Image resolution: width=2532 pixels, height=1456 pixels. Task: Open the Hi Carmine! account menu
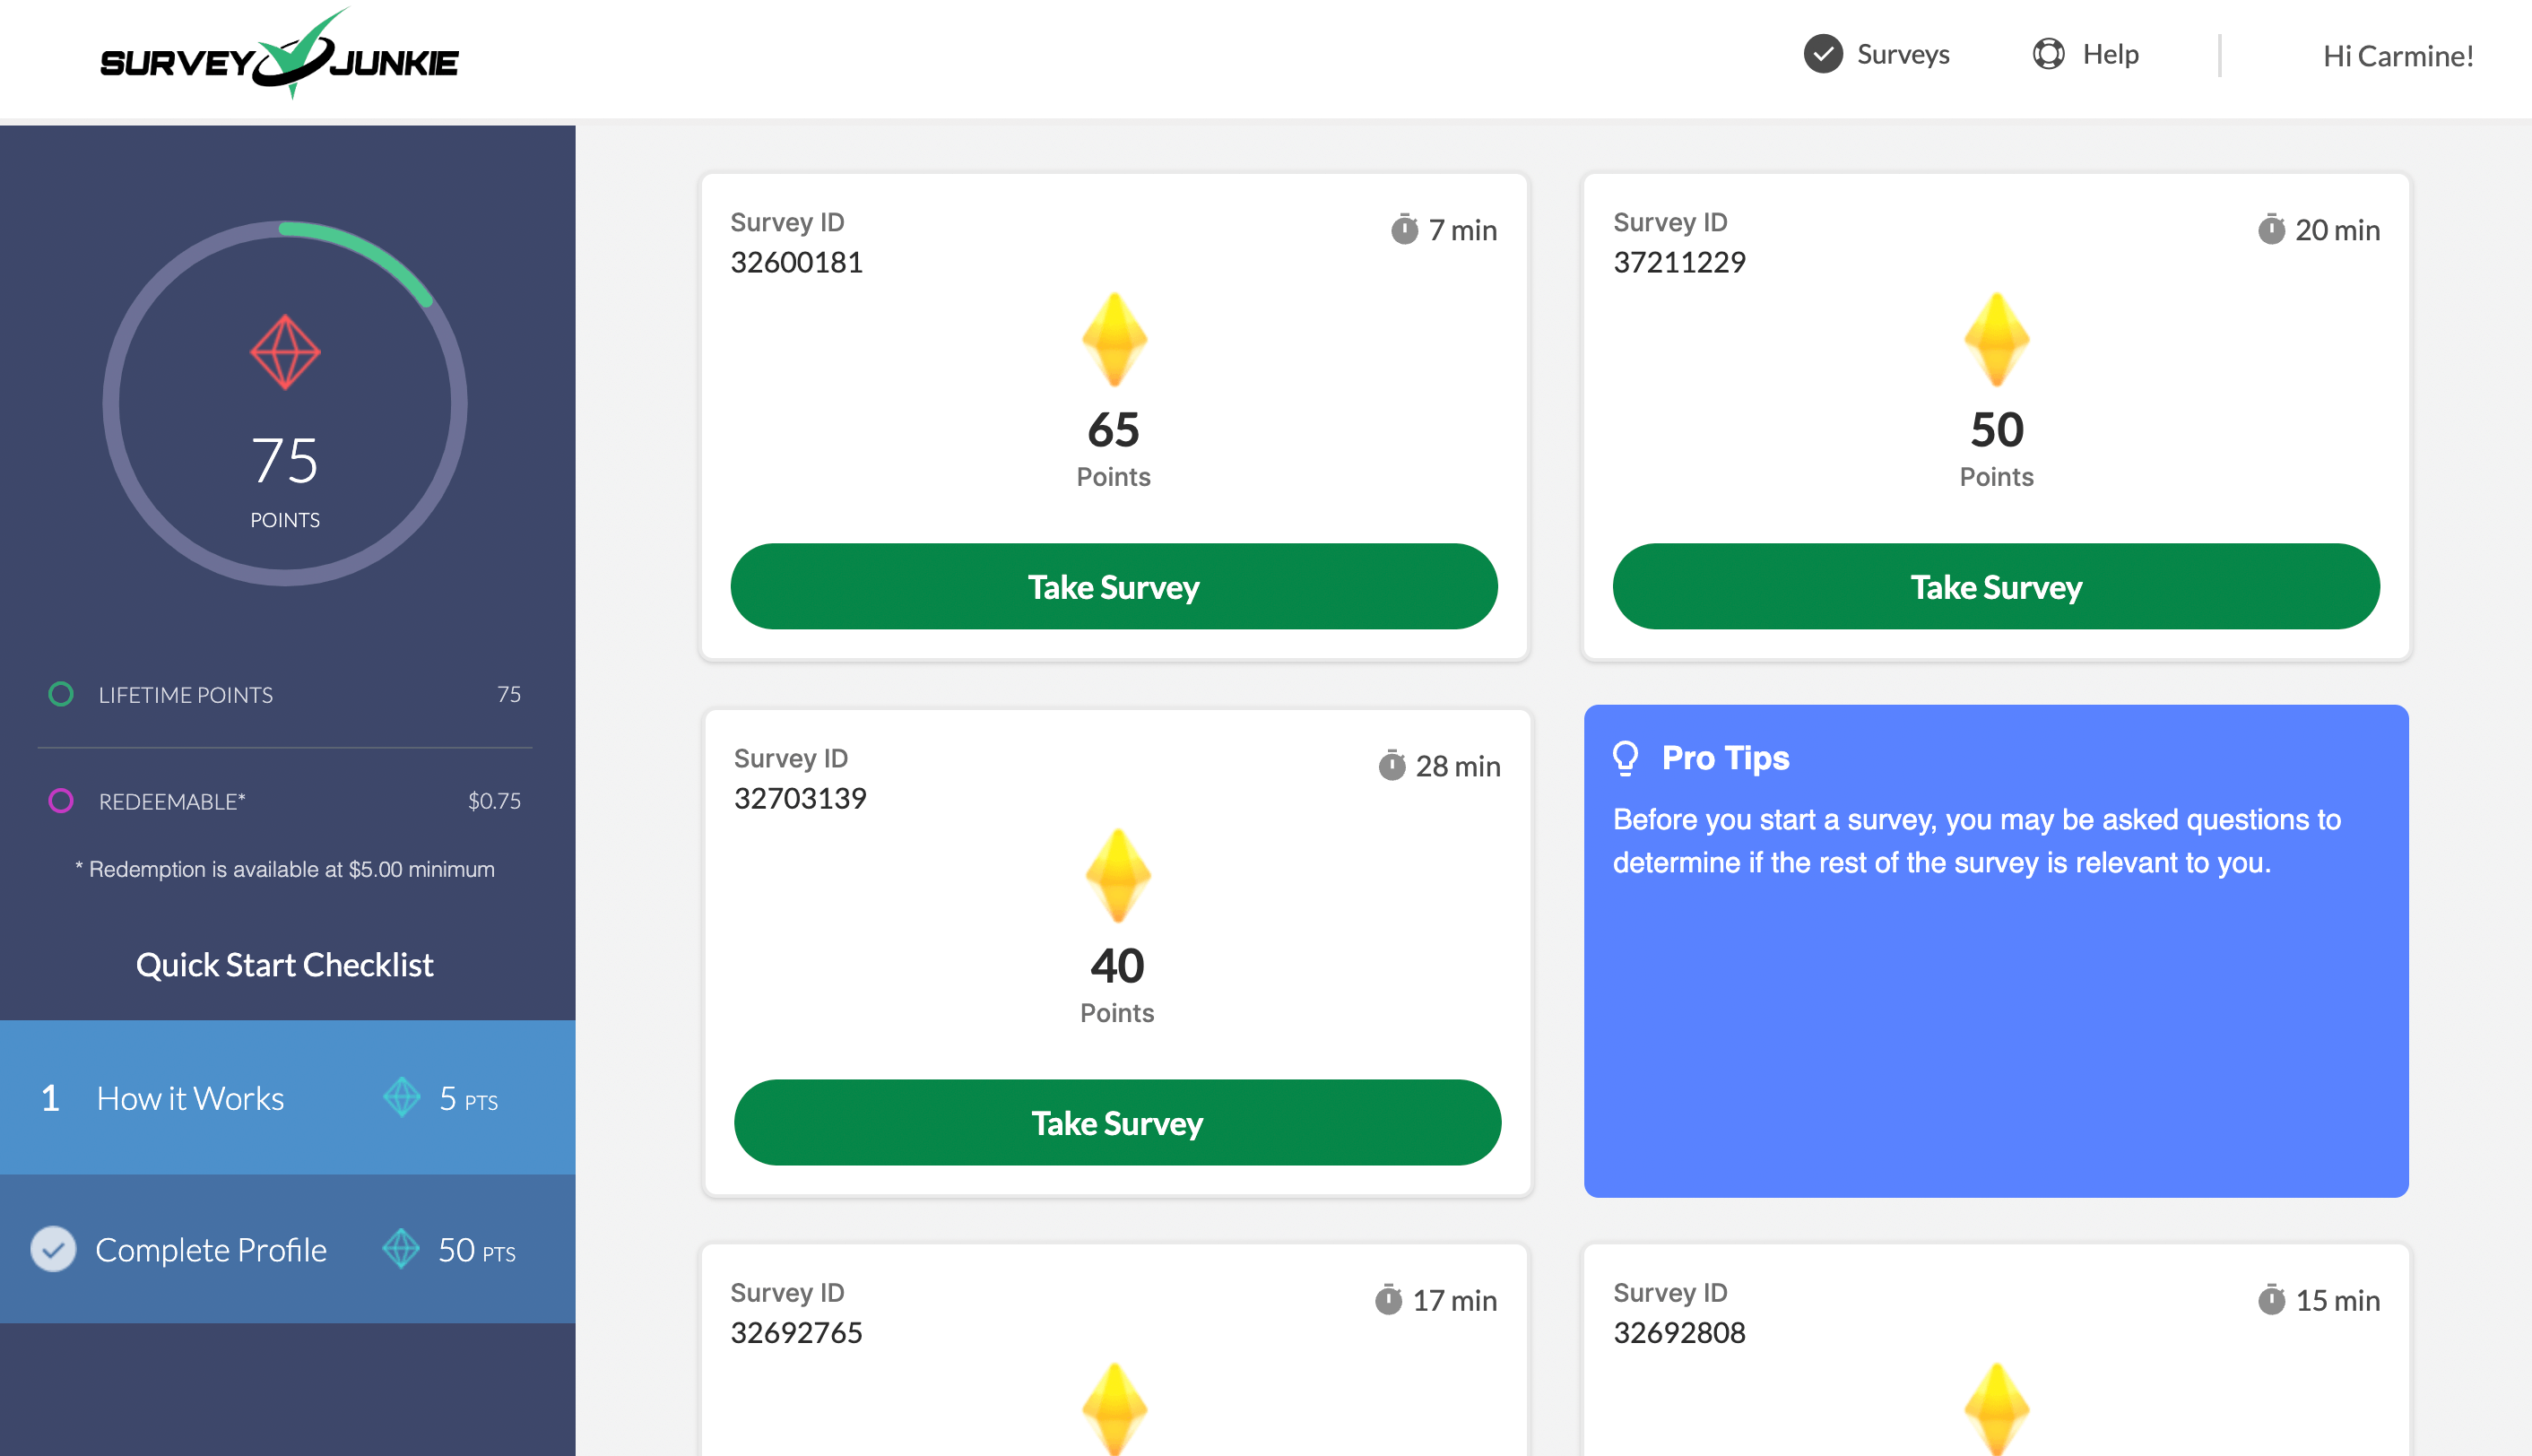pos(2397,56)
